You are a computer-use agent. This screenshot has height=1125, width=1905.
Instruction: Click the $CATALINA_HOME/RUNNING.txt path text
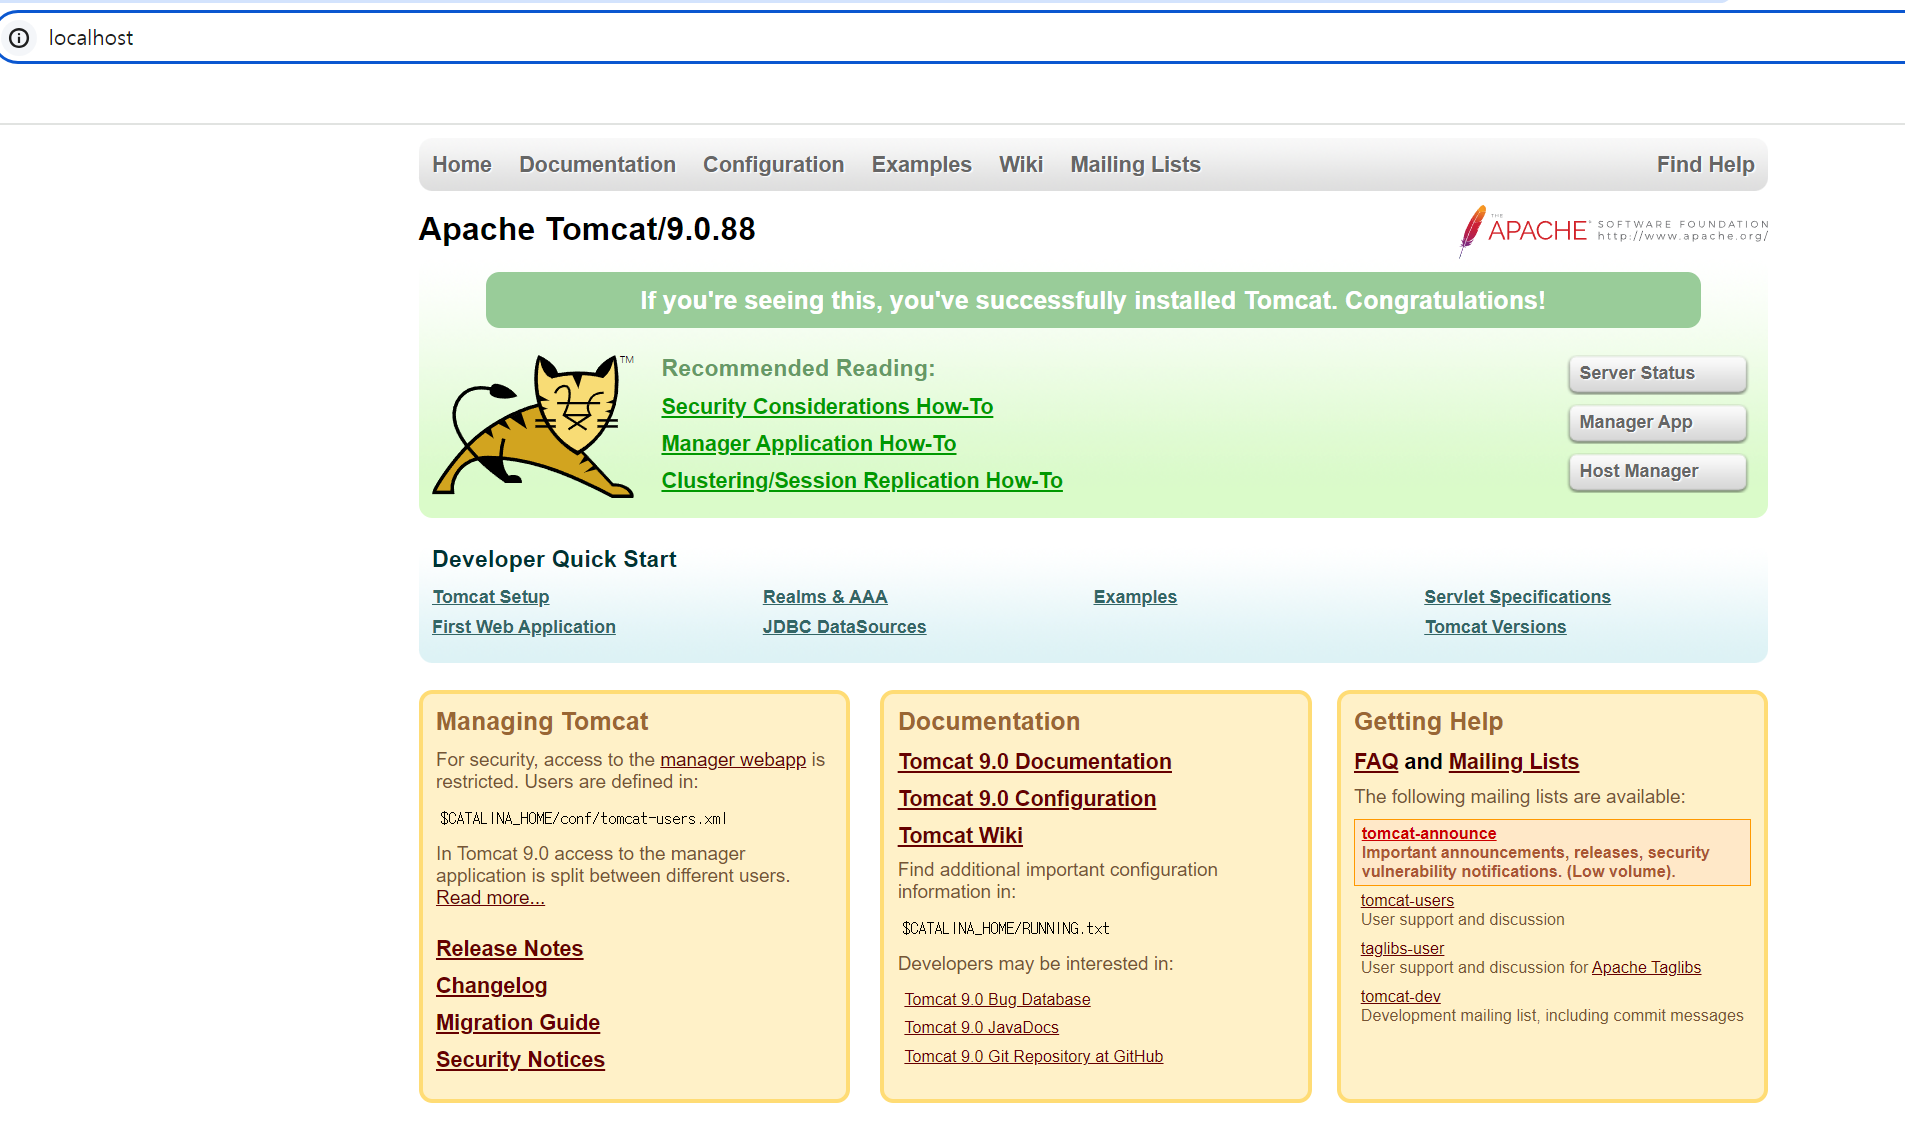(x=1006, y=929)
